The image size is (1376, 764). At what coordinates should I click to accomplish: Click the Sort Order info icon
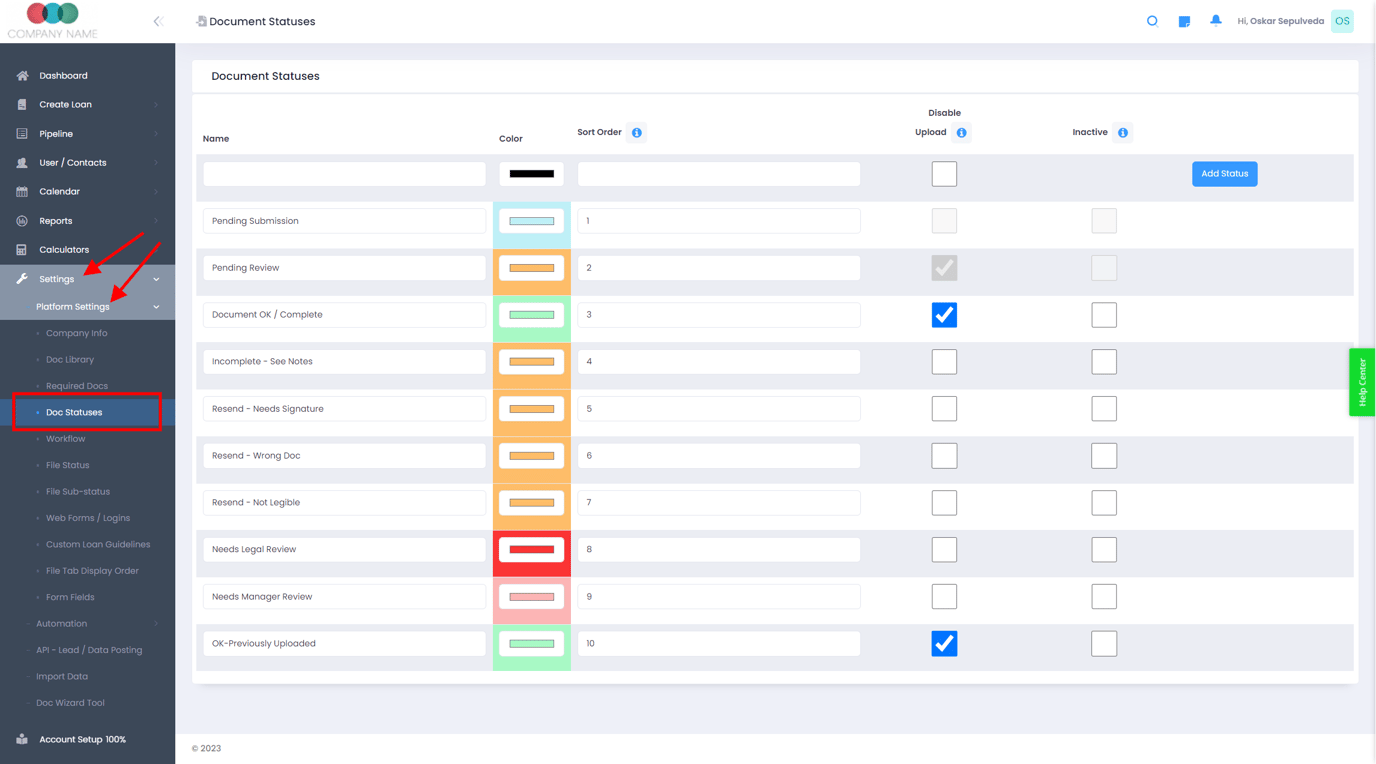click(x=637, y=133)
